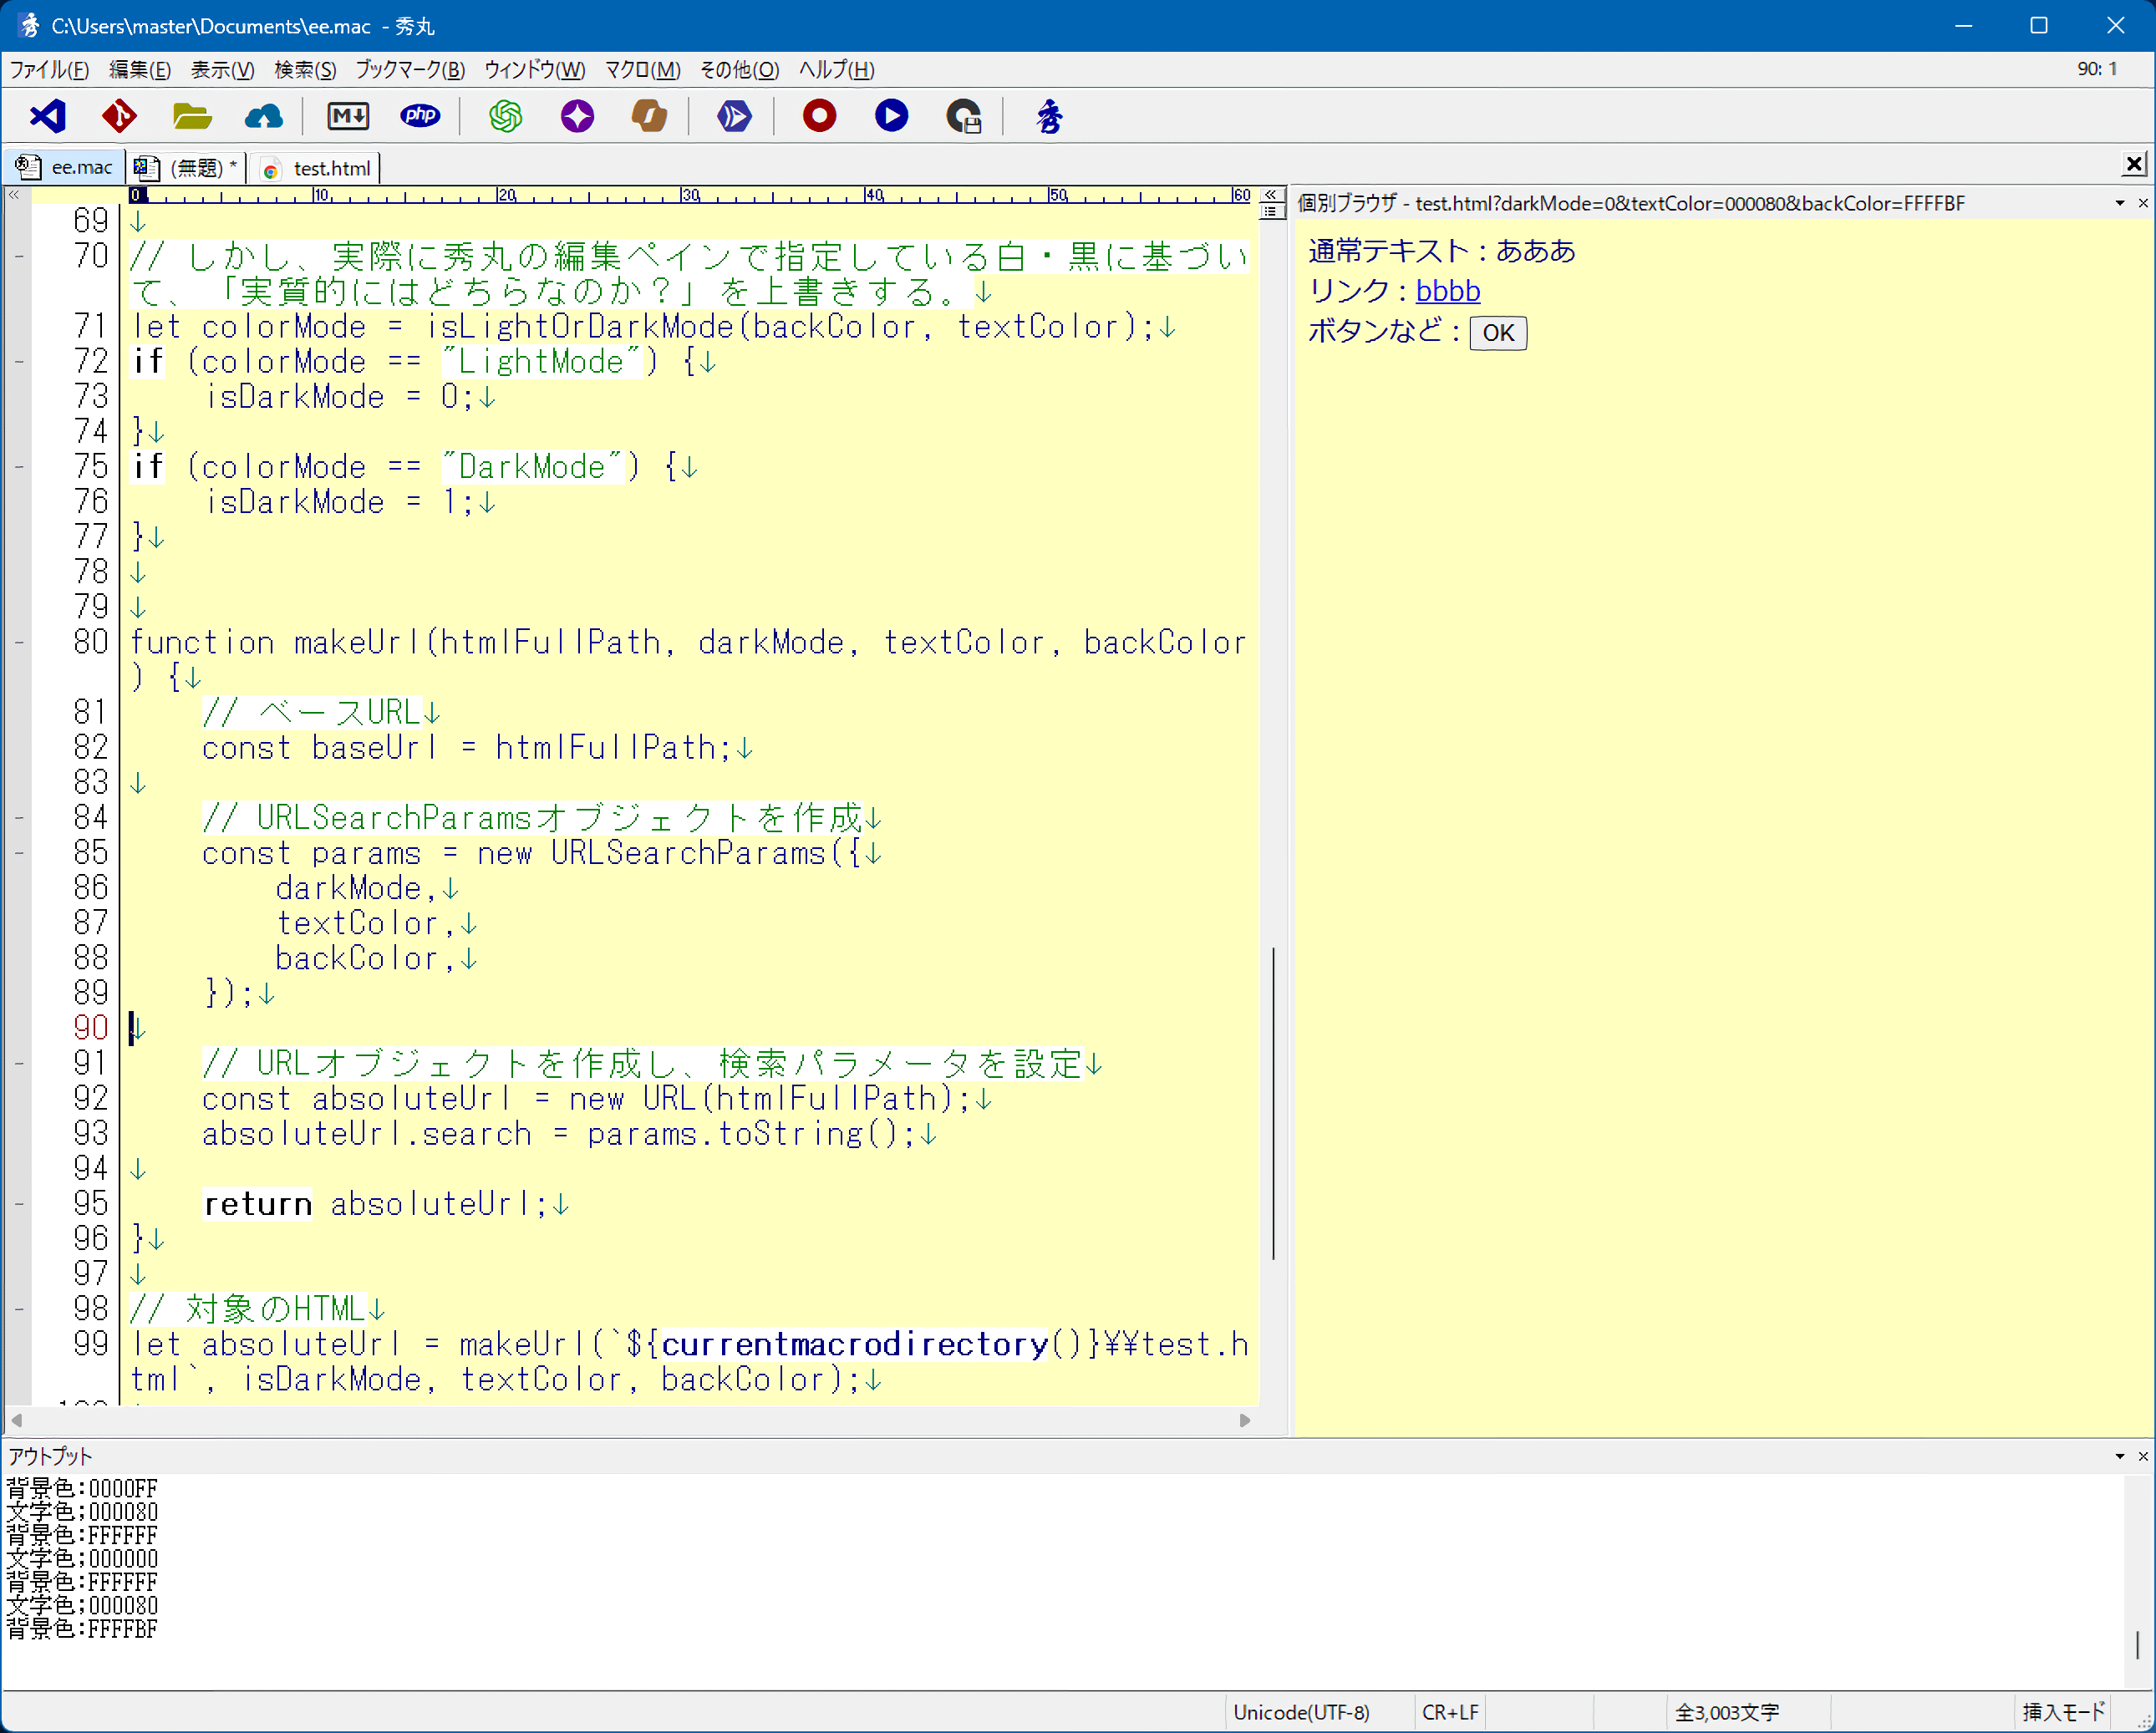Follow the bbbb link
The image size is (2156, 1733).
pos(1447,291)
